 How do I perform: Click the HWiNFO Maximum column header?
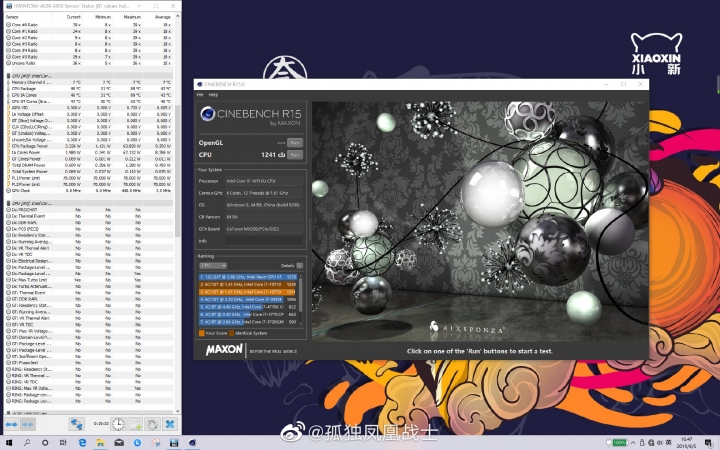128,17
